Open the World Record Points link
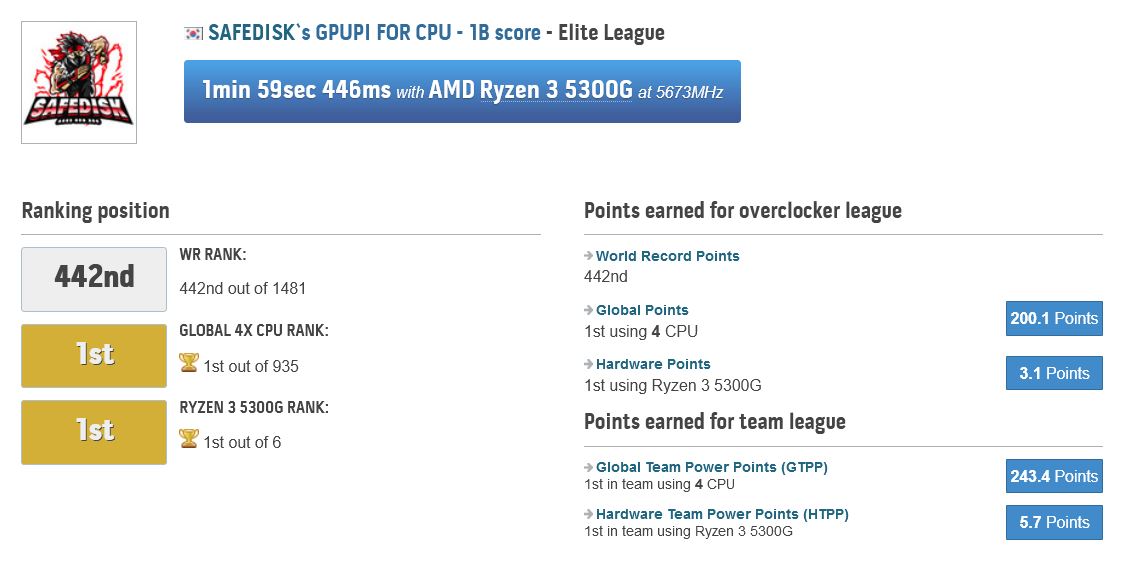Screen dimensions: 1129x573 pos(667,256)
